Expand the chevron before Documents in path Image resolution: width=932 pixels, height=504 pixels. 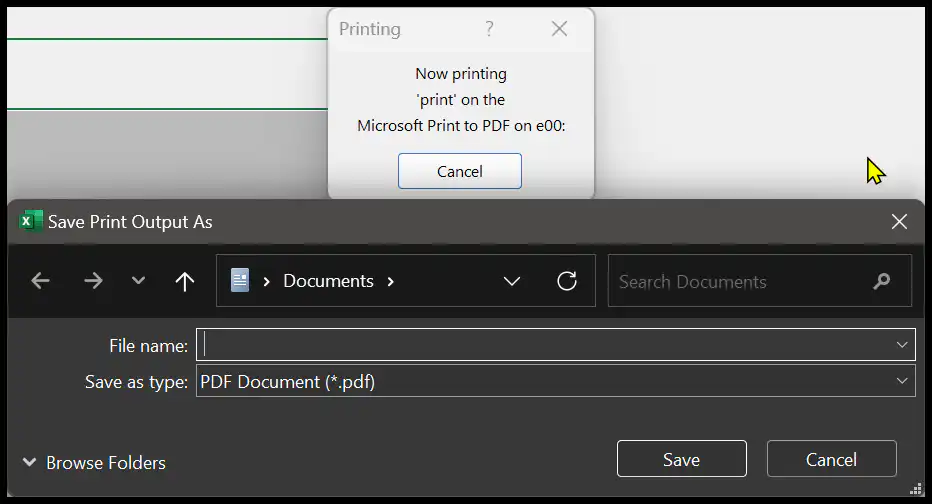[x=266, y=282]
